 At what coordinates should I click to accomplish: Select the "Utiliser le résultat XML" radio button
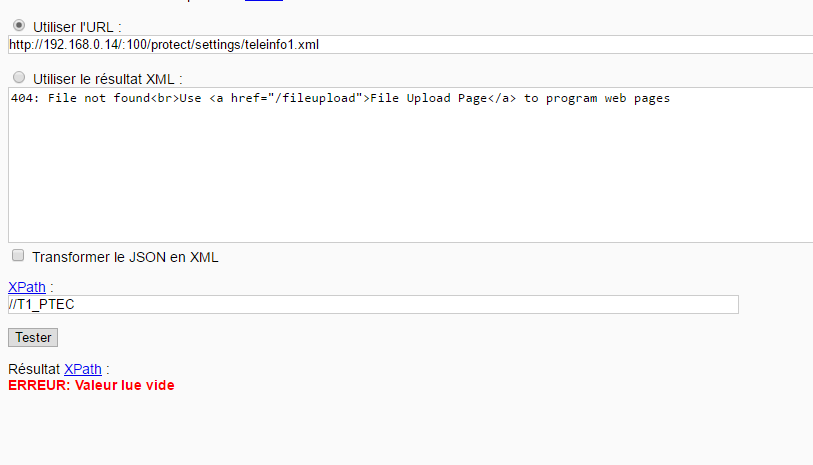pos(19,77)
